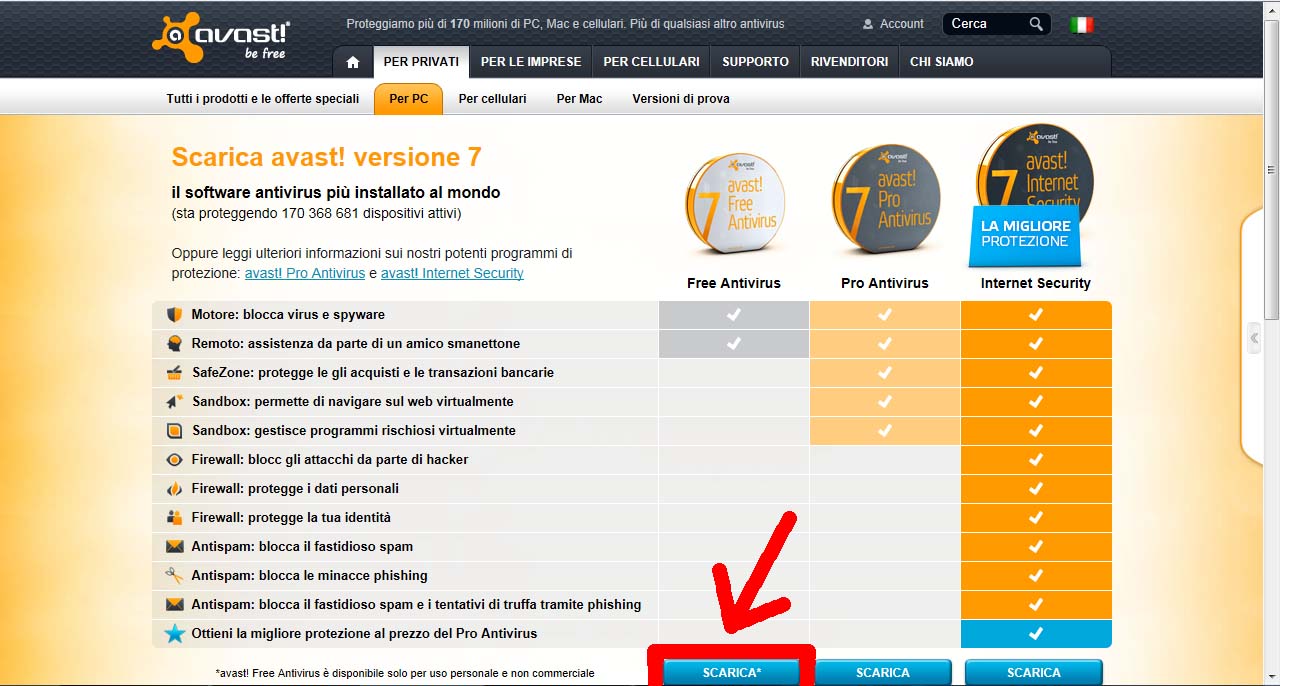Click the blue star icon in Ottieni row

point(175,633)
